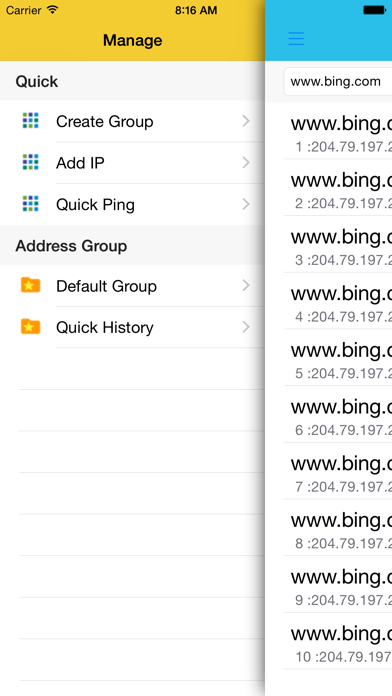Select ping result row 3
The width and height of the screenshot is (392, 696).
338,244
